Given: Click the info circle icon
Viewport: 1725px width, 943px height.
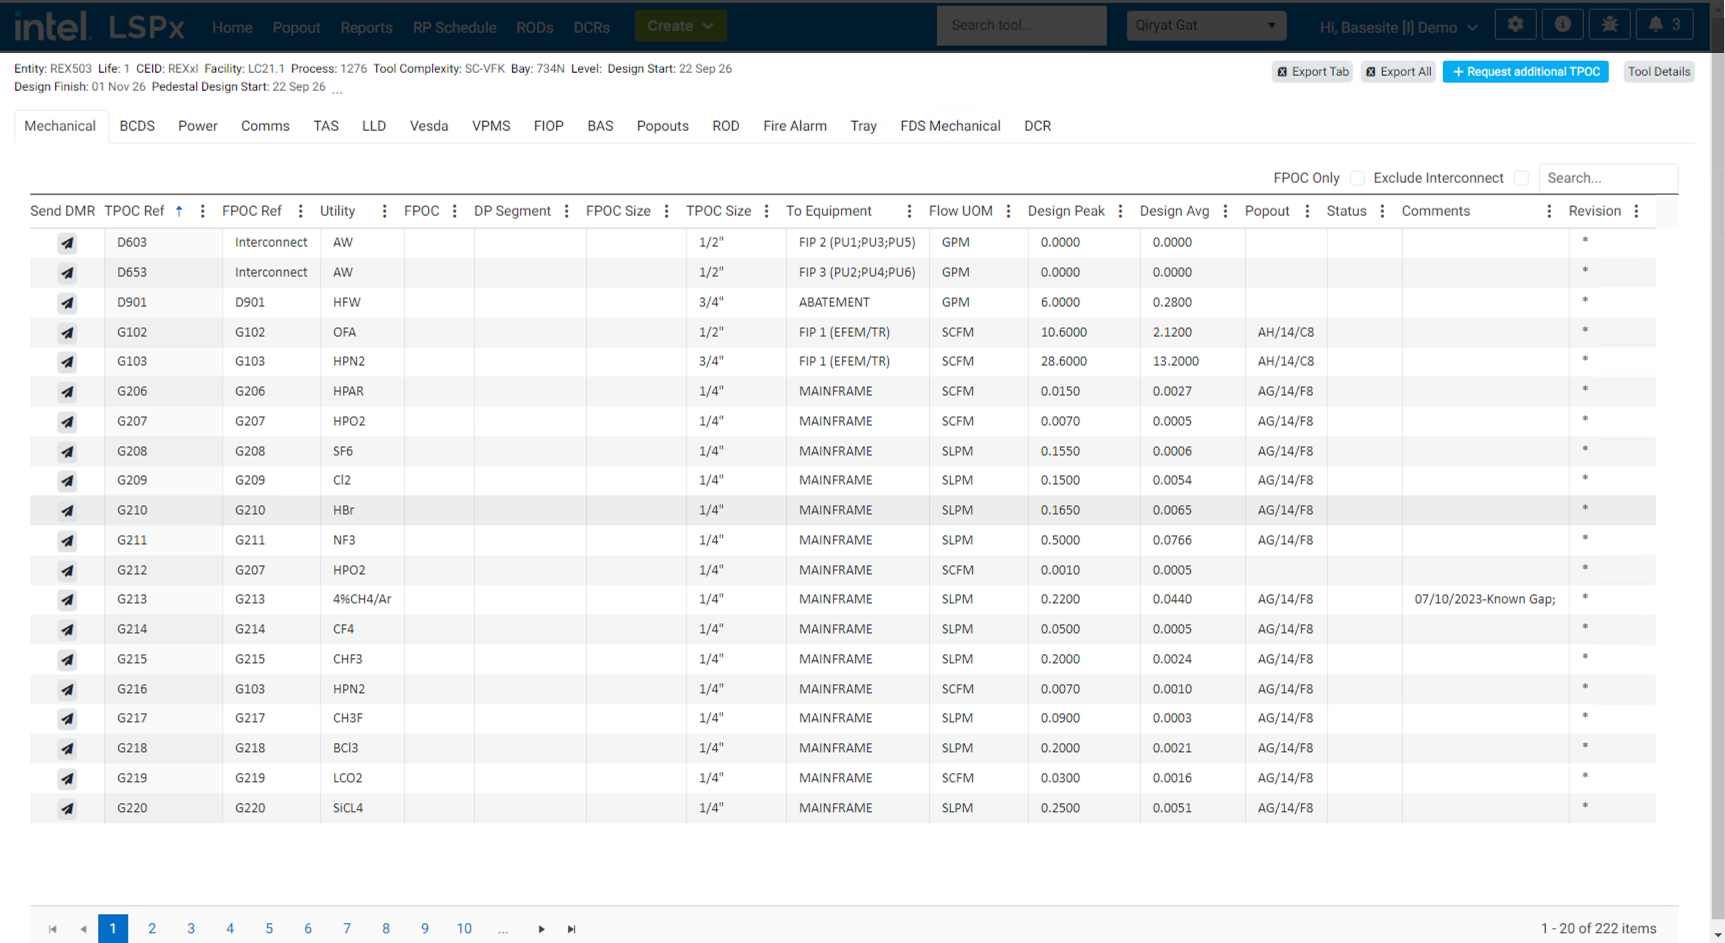Looking at the screenshot, I should (1562, 25).
